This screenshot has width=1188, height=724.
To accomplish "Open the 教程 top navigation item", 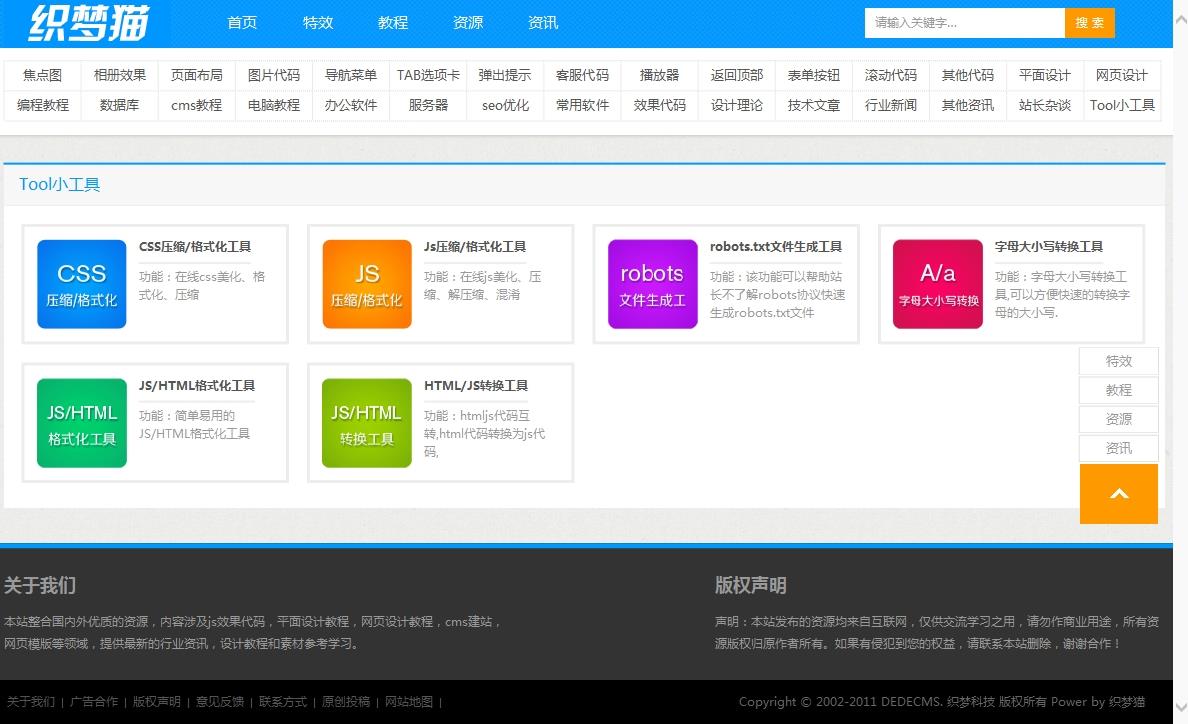I will (393, 23).
